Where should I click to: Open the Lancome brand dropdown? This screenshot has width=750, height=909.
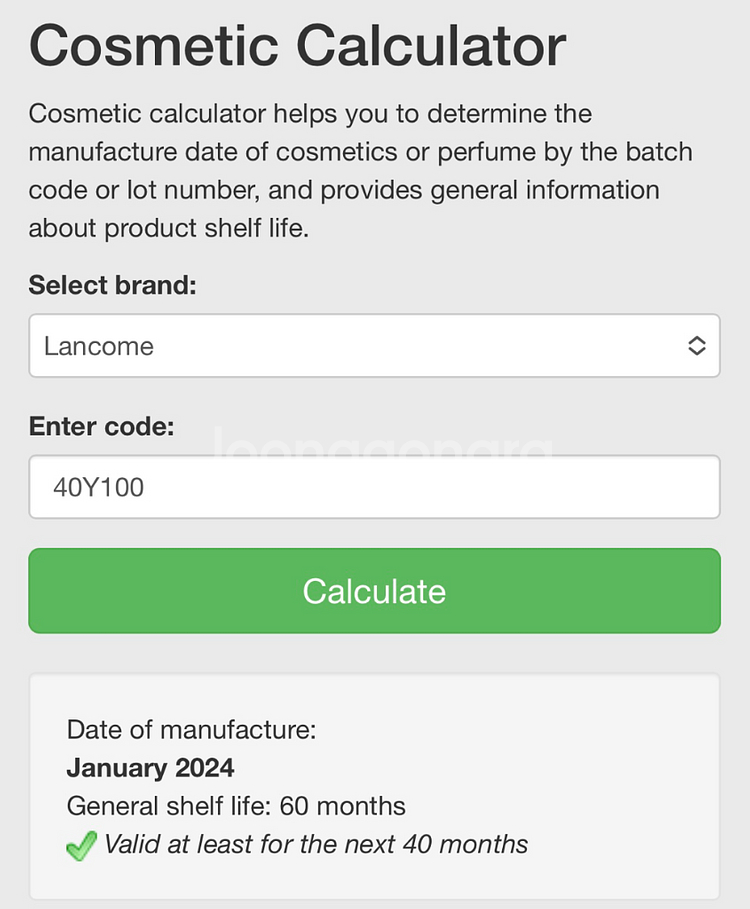point(374,346)
